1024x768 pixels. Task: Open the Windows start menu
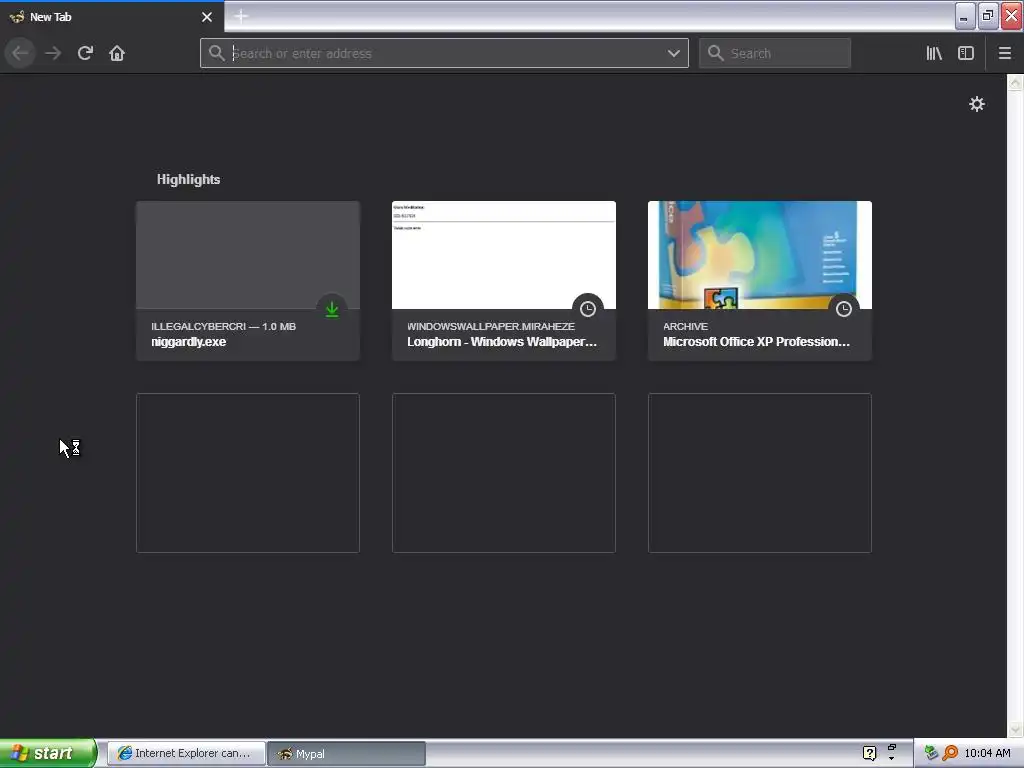(48, 753)
